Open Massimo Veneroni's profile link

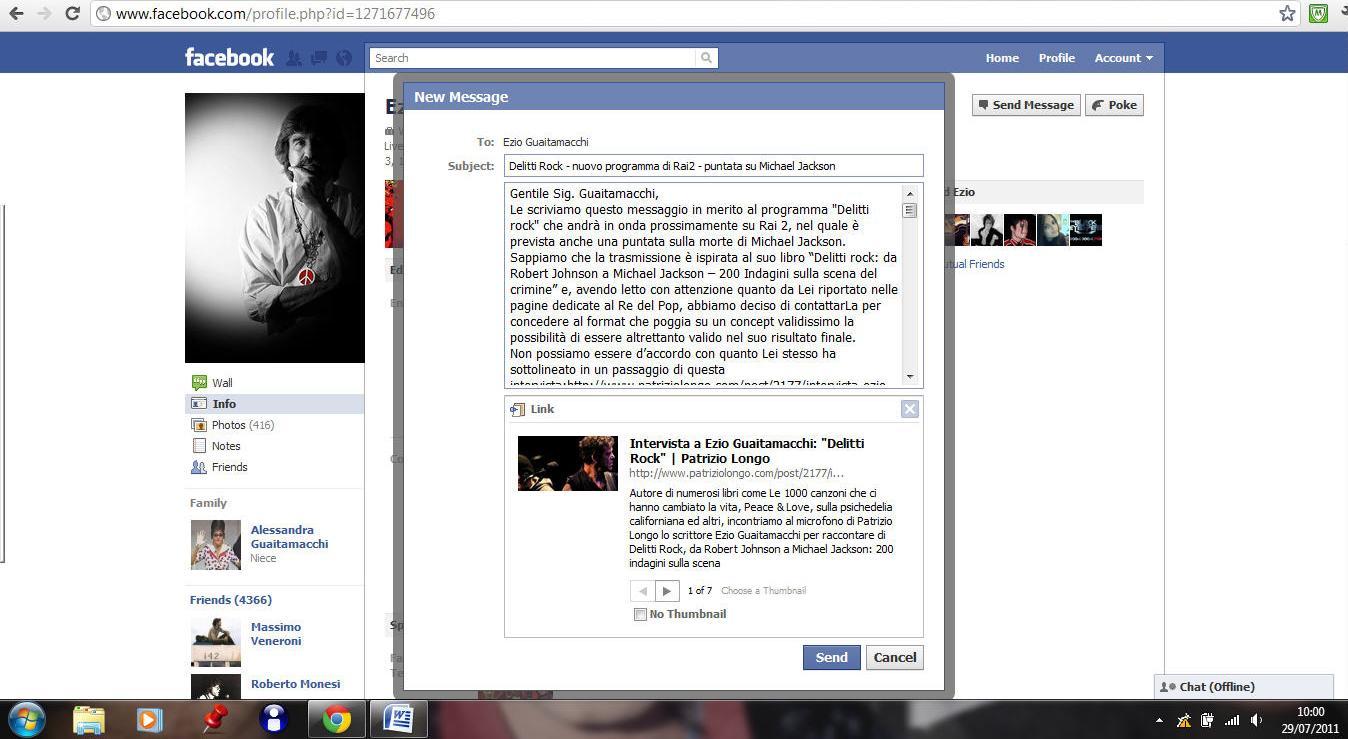click(x=276, y=634)
